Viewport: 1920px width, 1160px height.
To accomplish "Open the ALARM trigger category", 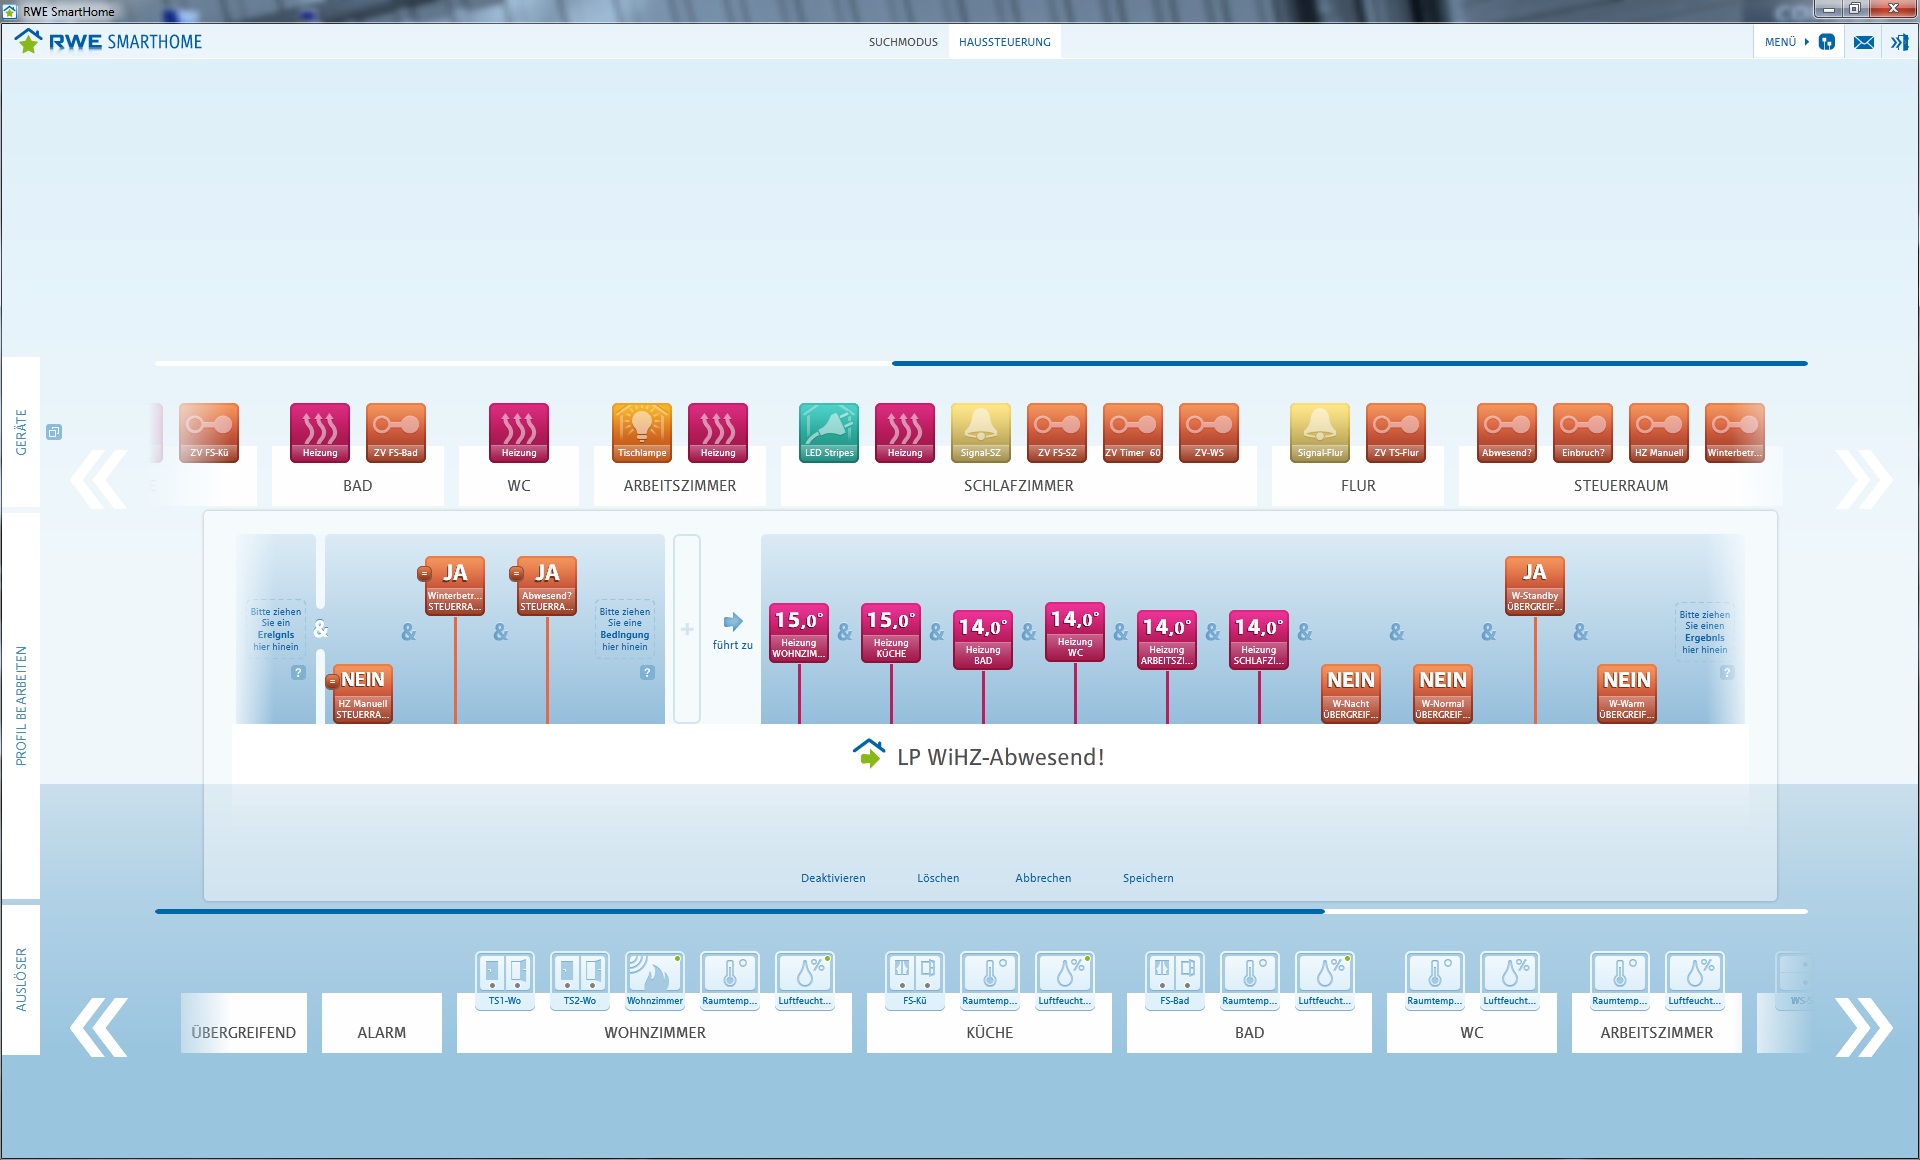I will (x=382, y=1023).
